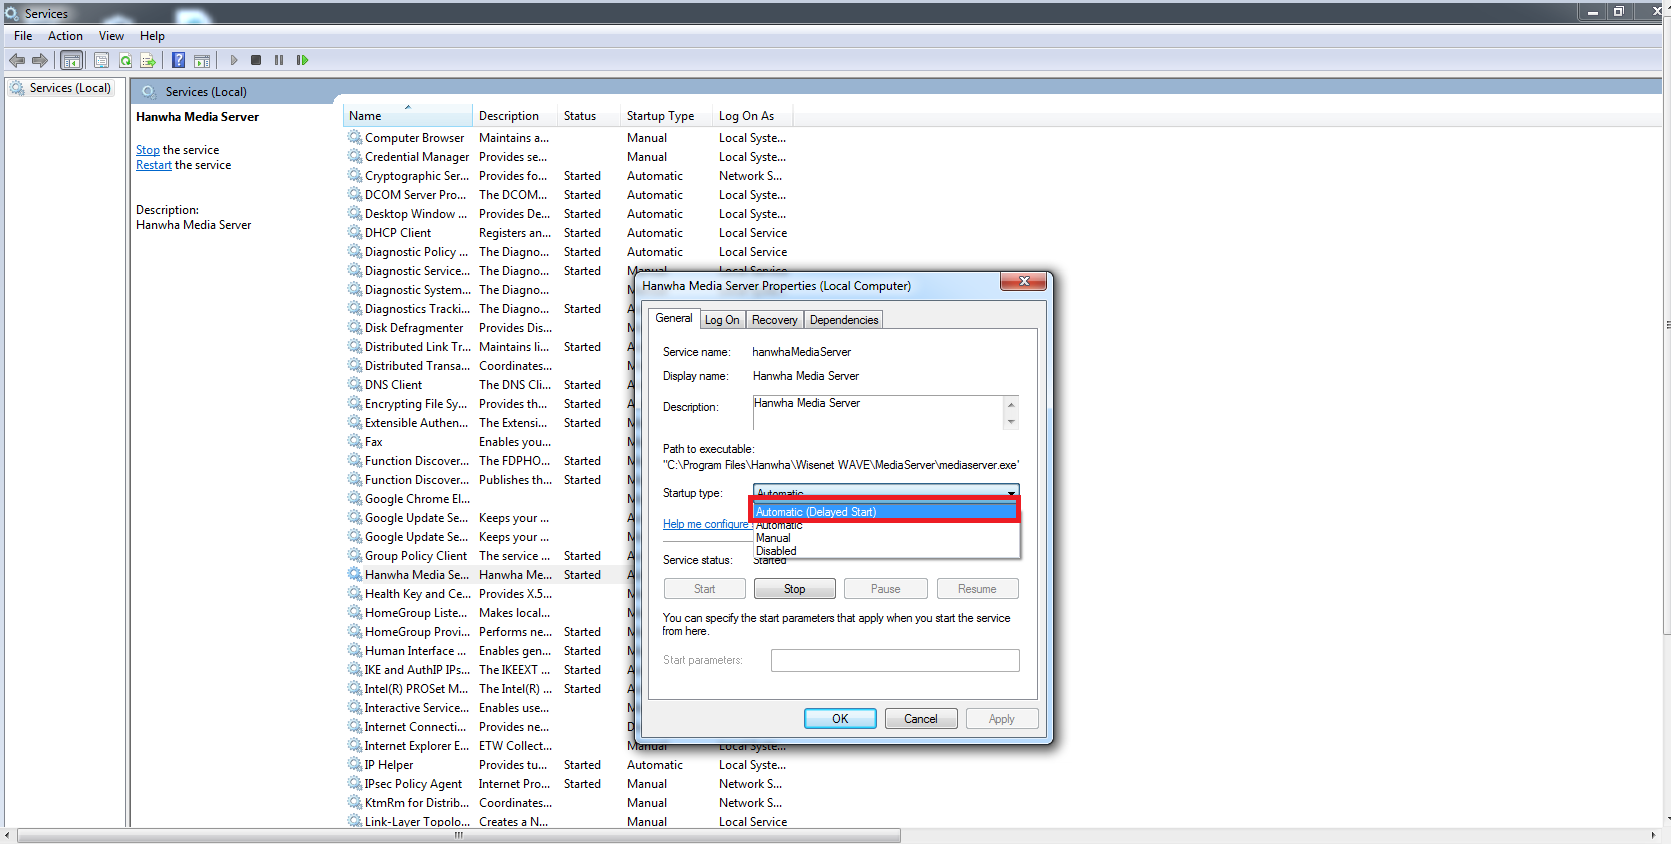Toggle the Show/Hide Console Tree toolbar icon

[72, 60]
